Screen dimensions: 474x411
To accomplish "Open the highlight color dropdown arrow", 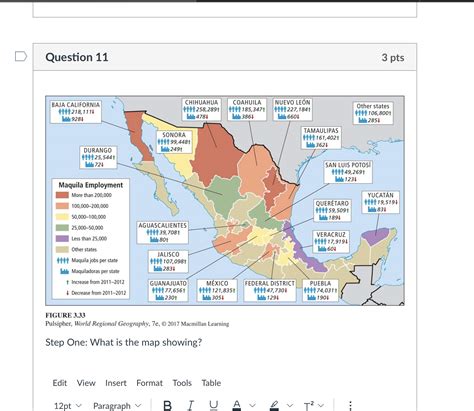I will (290, 406).
